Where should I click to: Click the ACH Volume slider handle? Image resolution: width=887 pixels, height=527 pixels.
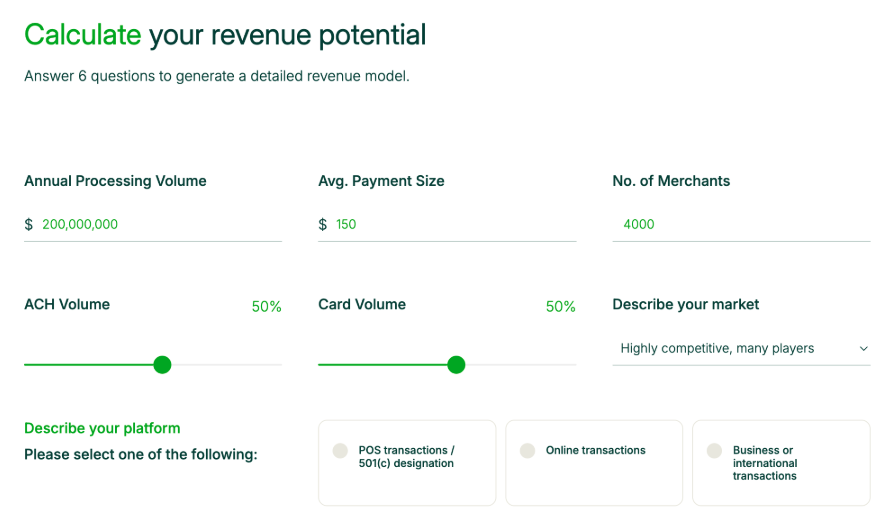click(162, 365)
